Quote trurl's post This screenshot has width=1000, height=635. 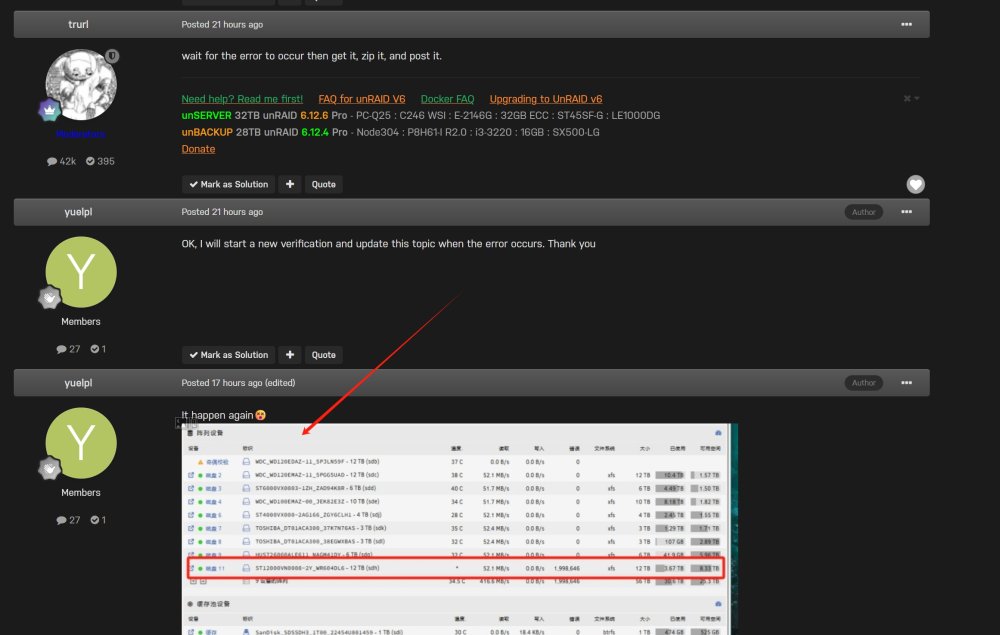(323, 184)
